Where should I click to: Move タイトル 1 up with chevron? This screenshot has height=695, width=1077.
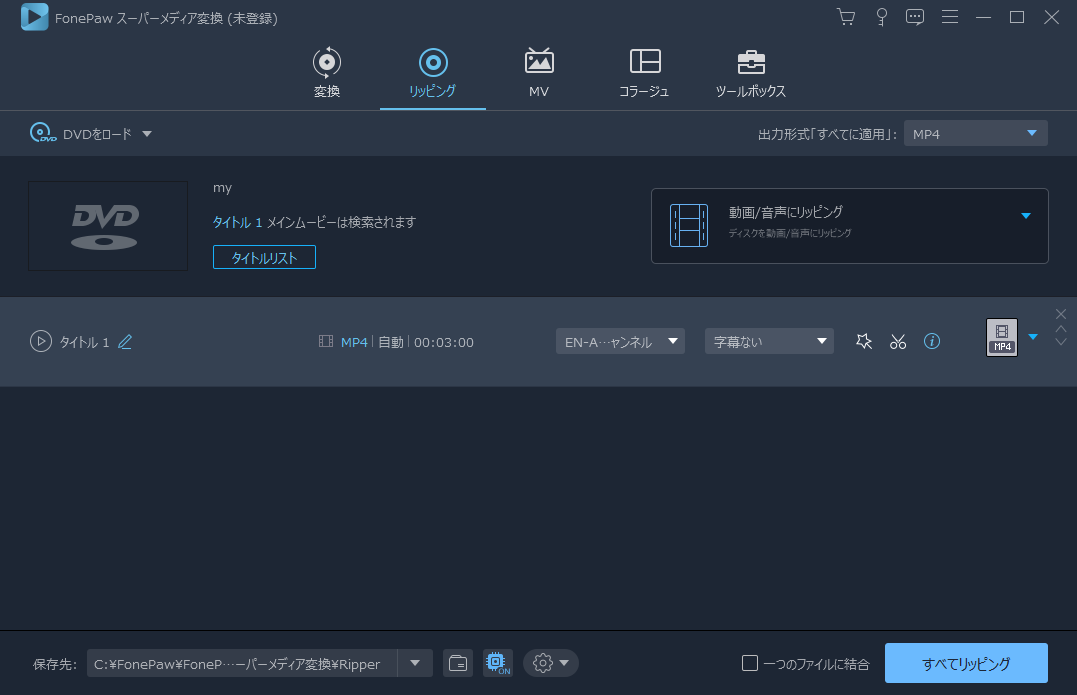point(1061,329)
